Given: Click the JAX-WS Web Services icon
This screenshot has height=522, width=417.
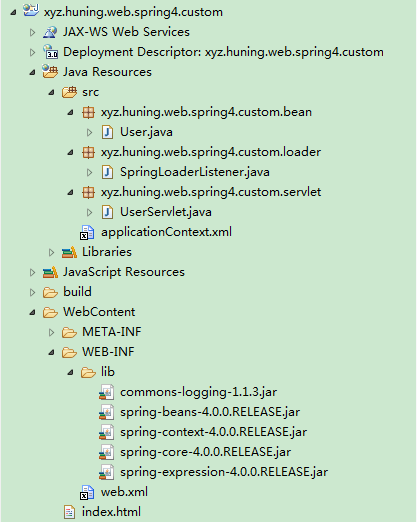Looking at the screenshot, I should pos(50,32).
